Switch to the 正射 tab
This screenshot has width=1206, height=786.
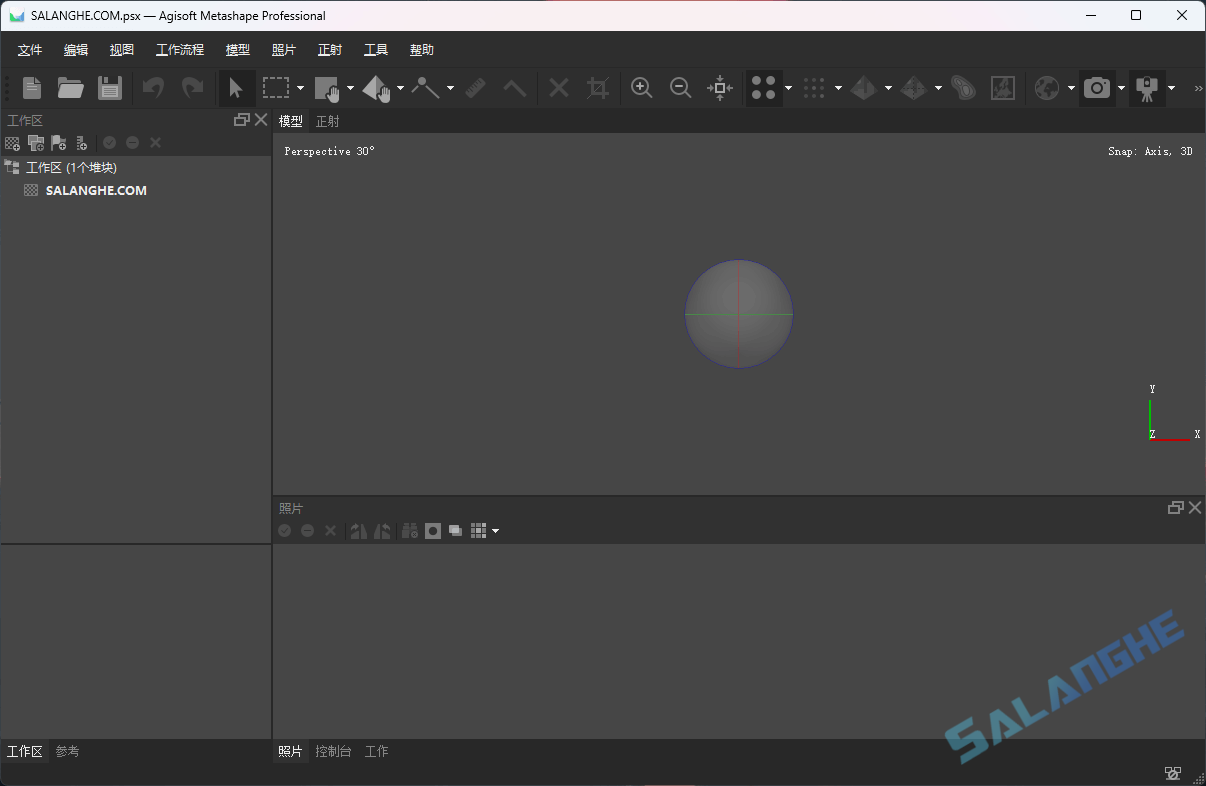click(x=327, y=120)
